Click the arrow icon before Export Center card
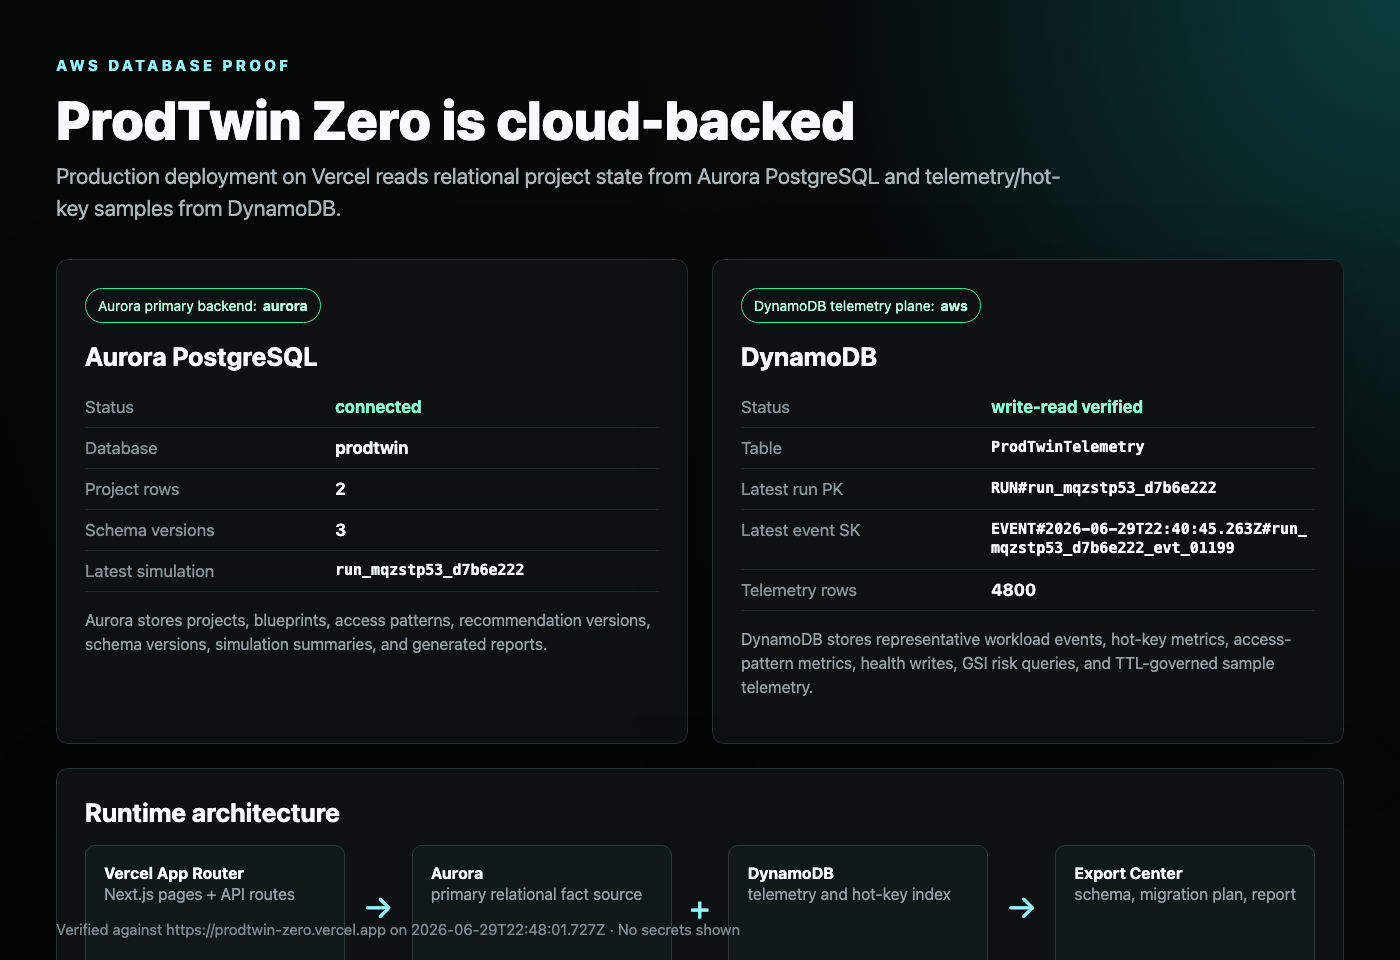Viewport: 1400px width, 960px height. 1022,908
